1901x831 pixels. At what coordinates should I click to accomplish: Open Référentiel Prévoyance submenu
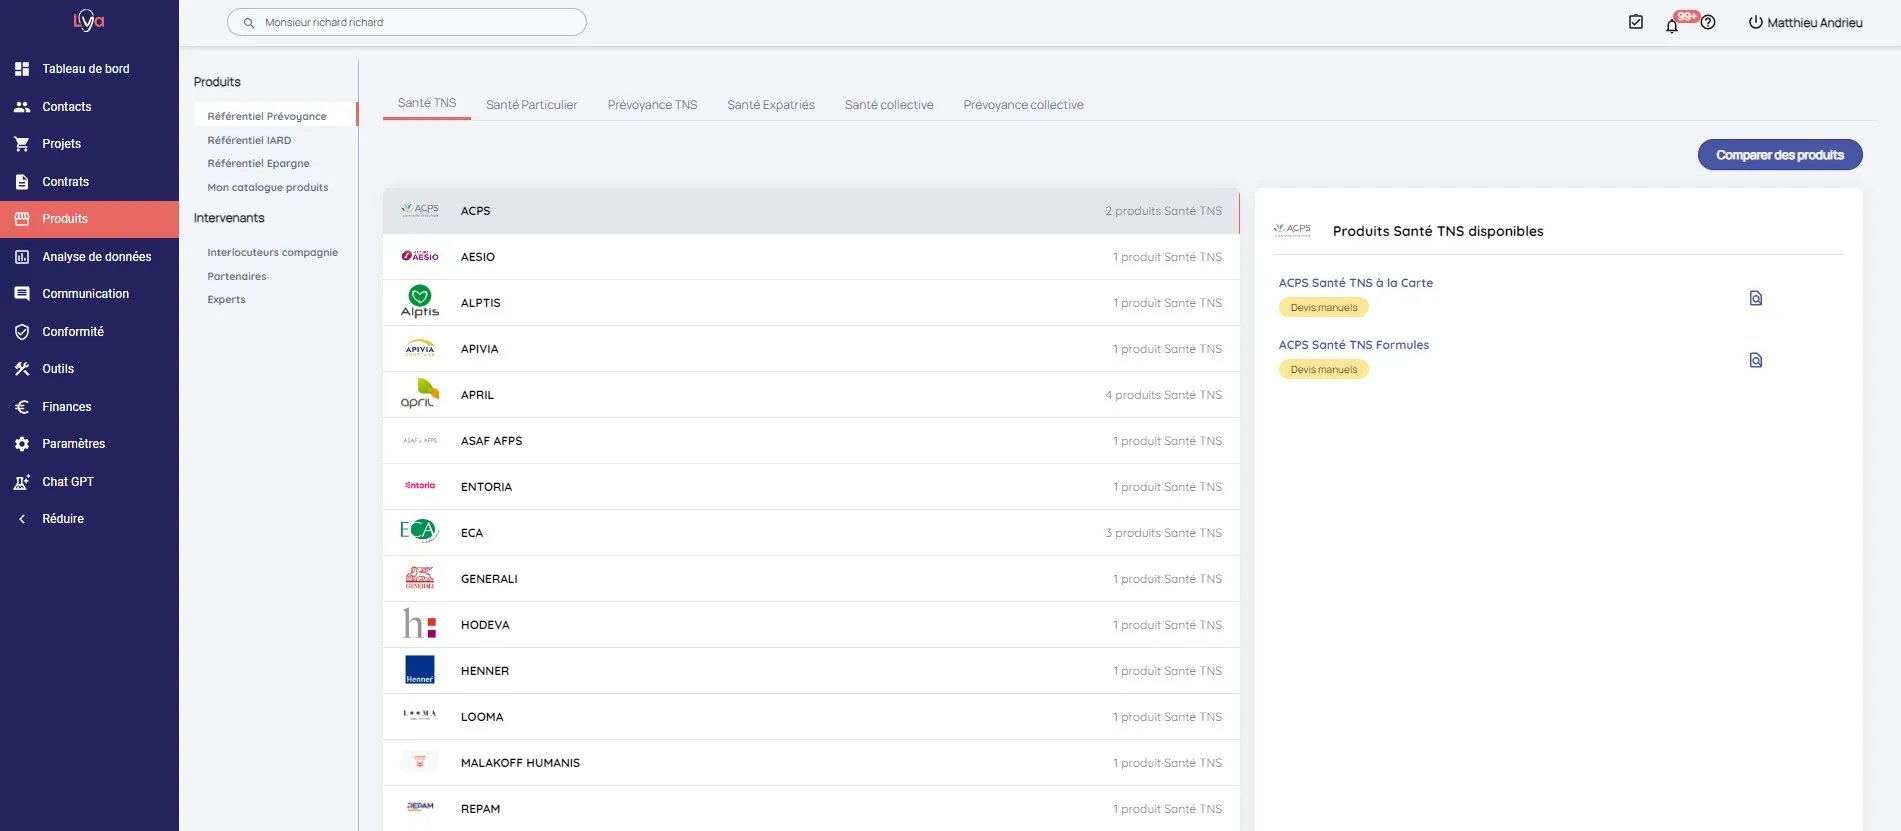[x=267, y=117]
